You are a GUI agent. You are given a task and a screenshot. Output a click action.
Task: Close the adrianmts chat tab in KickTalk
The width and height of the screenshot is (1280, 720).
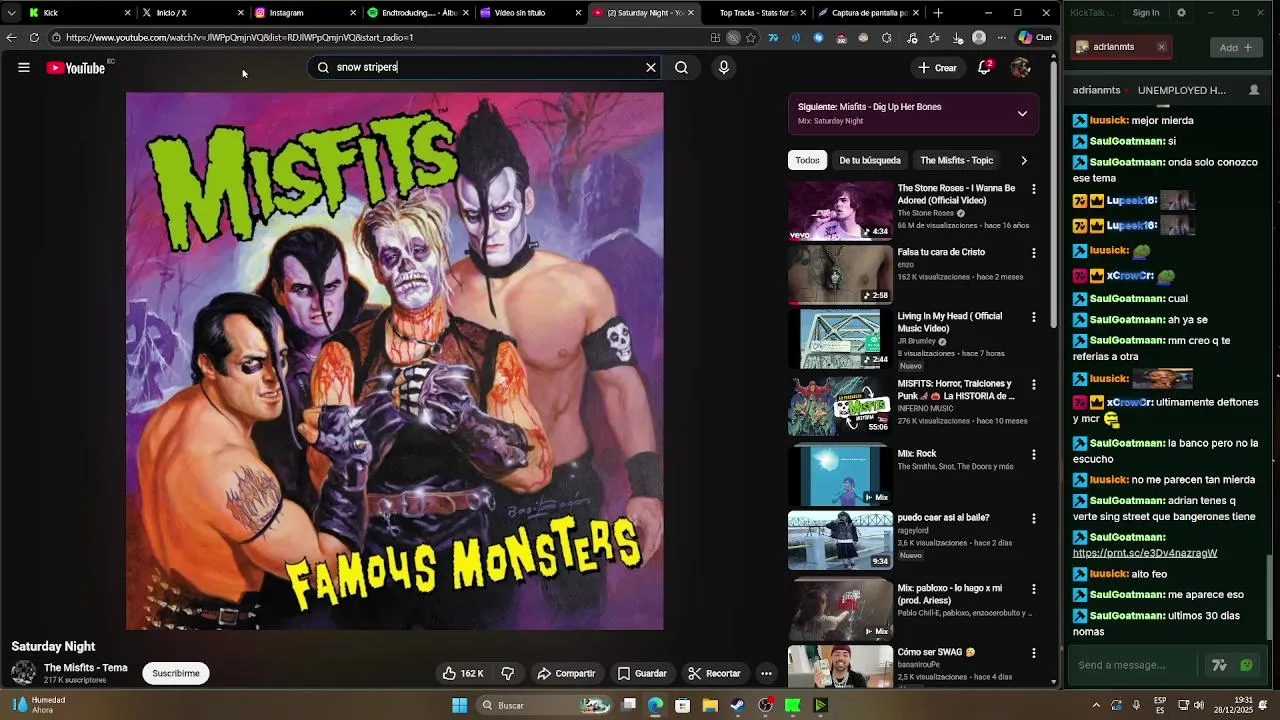click(1161, 47)
